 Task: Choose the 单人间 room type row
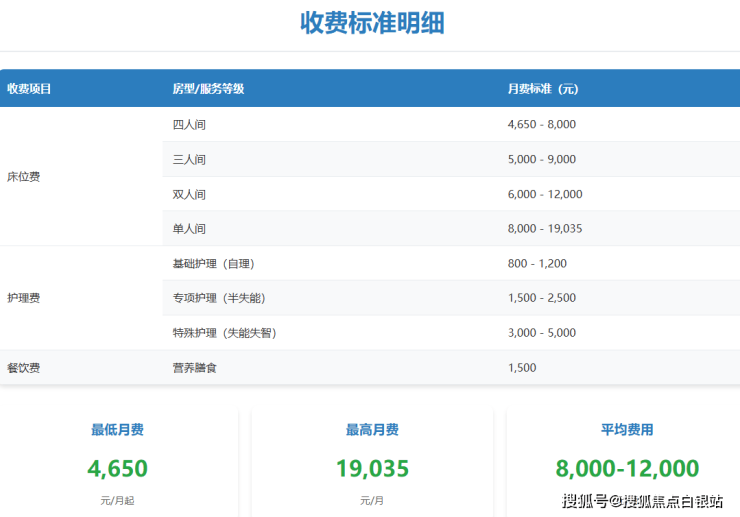[189, 229]
